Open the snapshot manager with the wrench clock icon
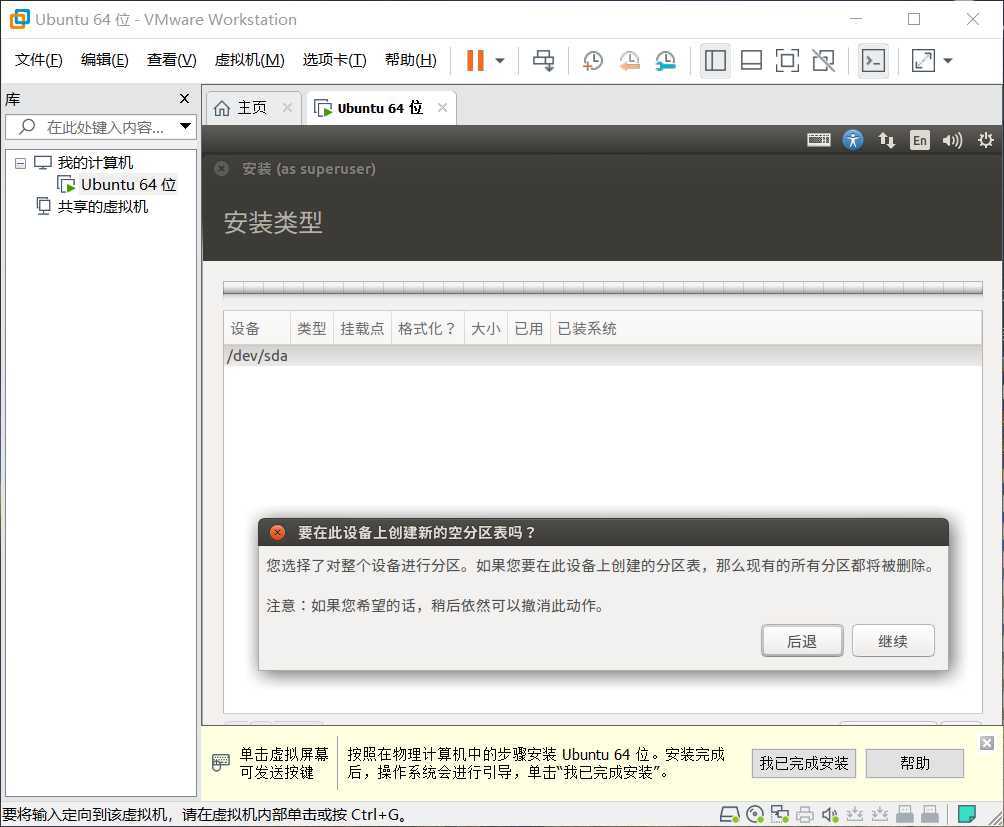The height and width of the screenshot is (827, 1004). (666, 61)
